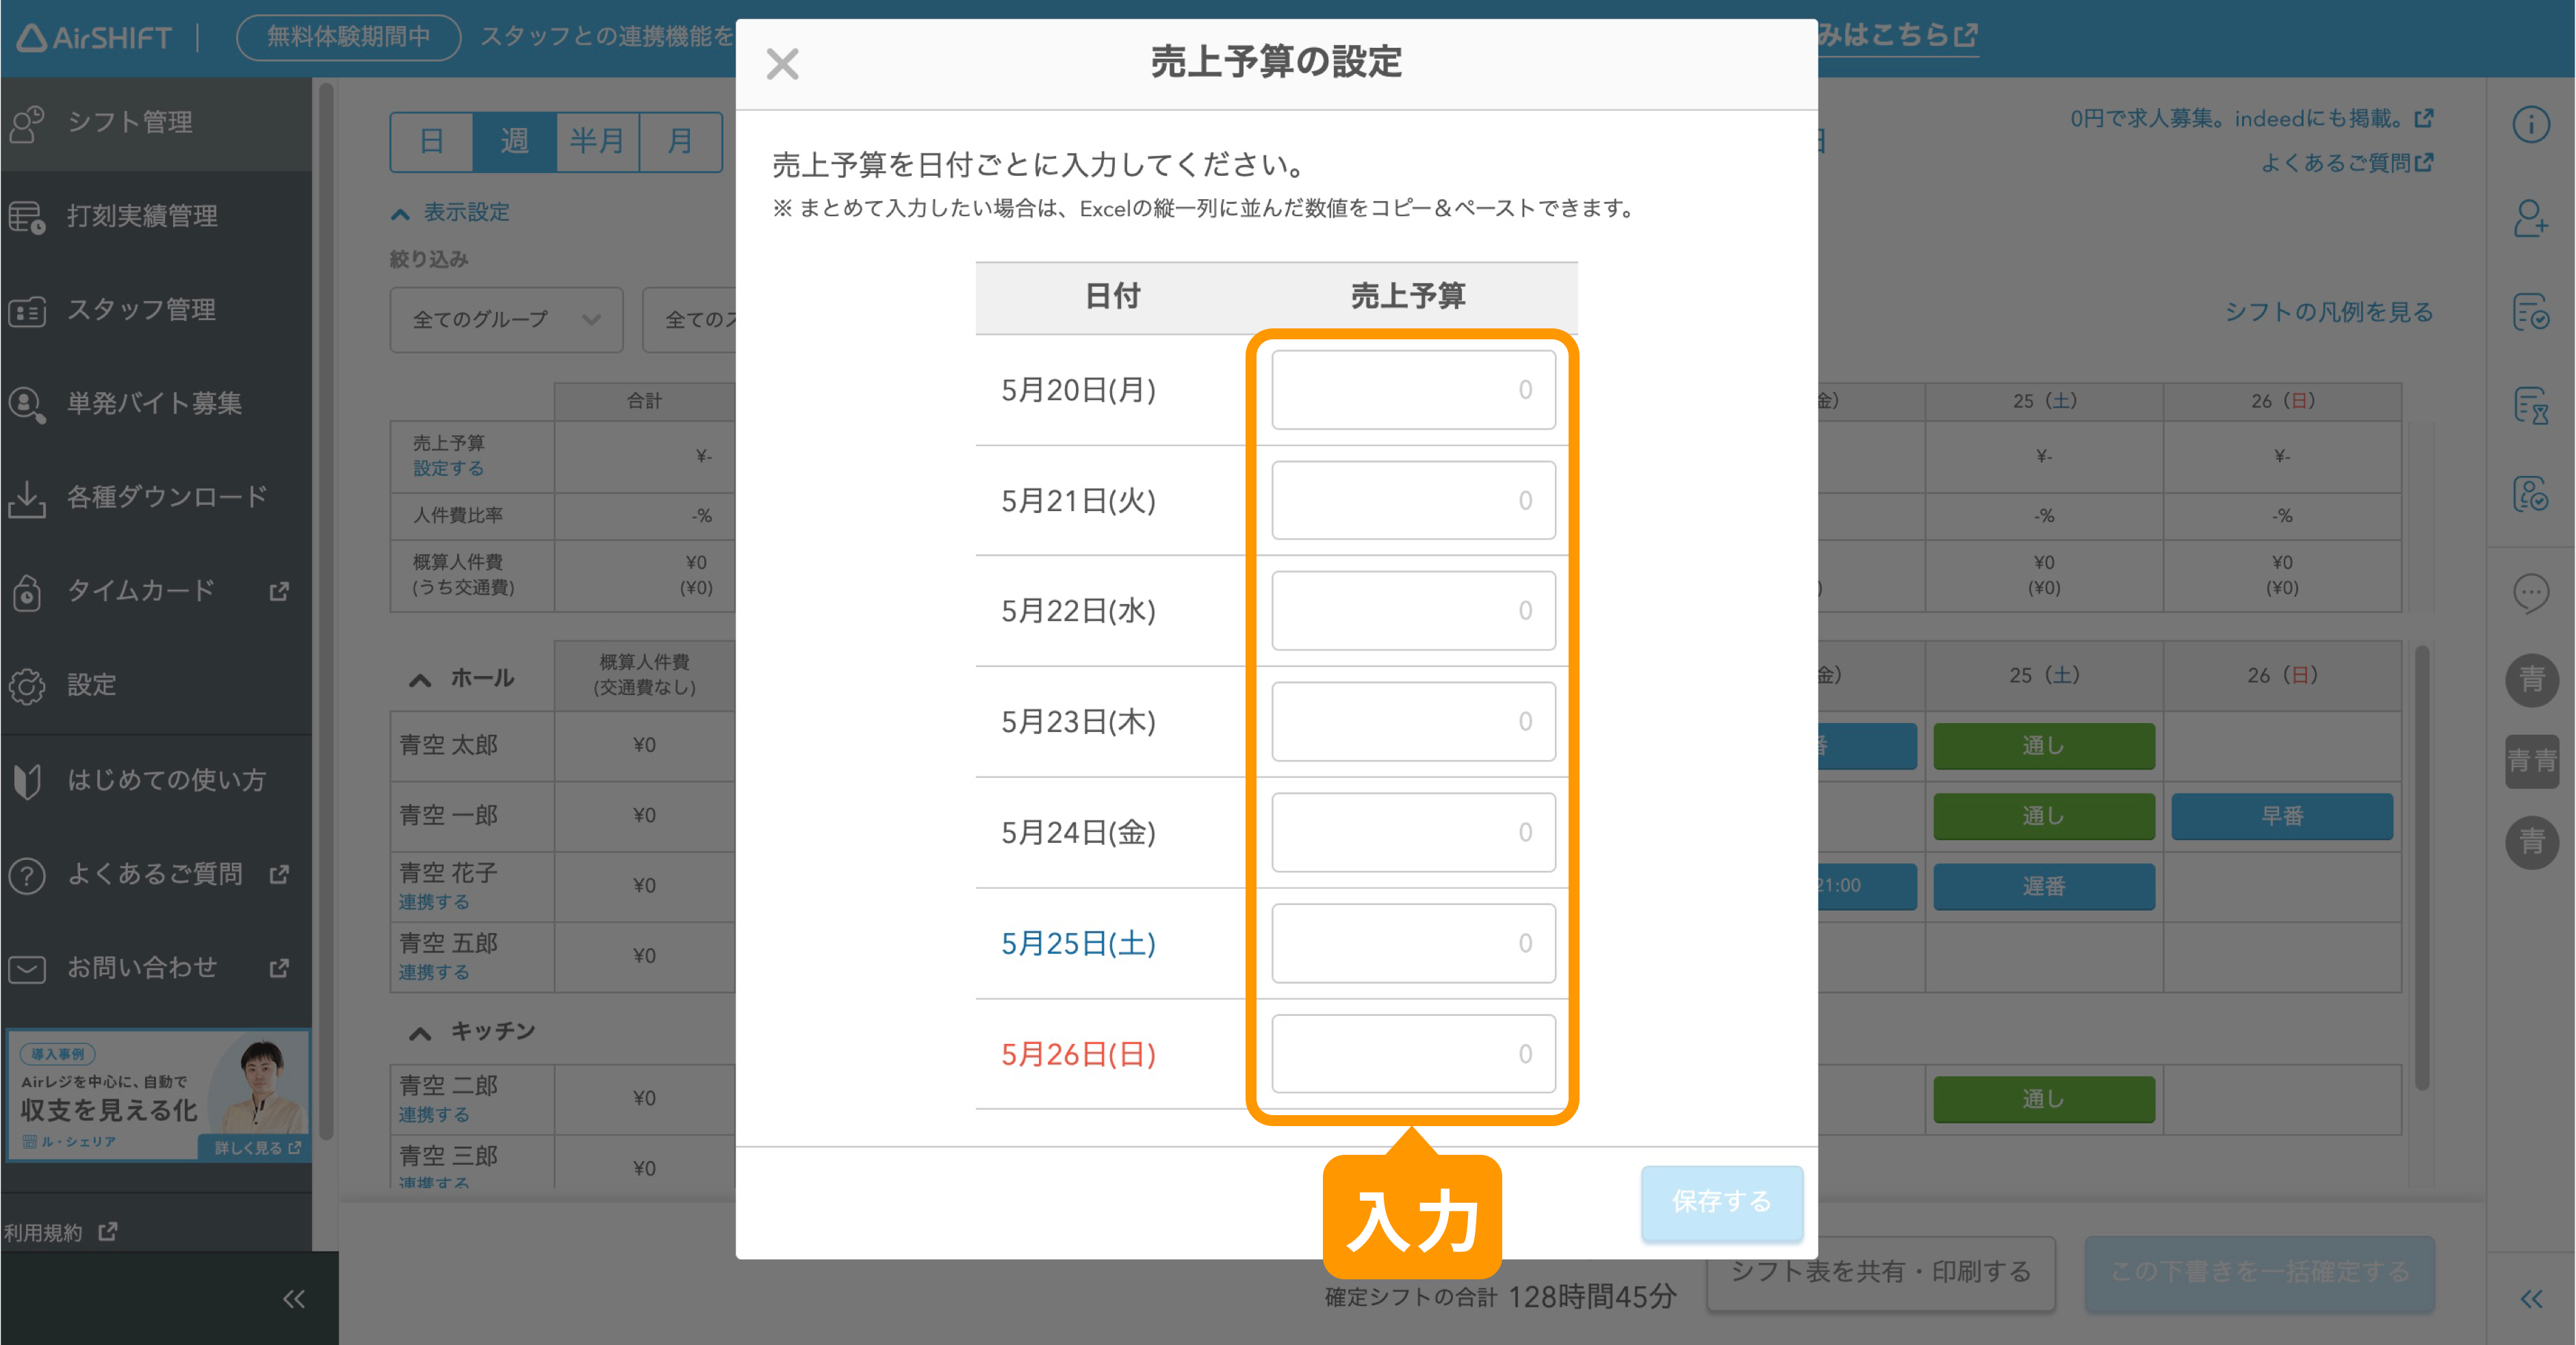2576x1345 pixels.
Task: Switch to the 月 view tab
Action: [x=680, y=141]
